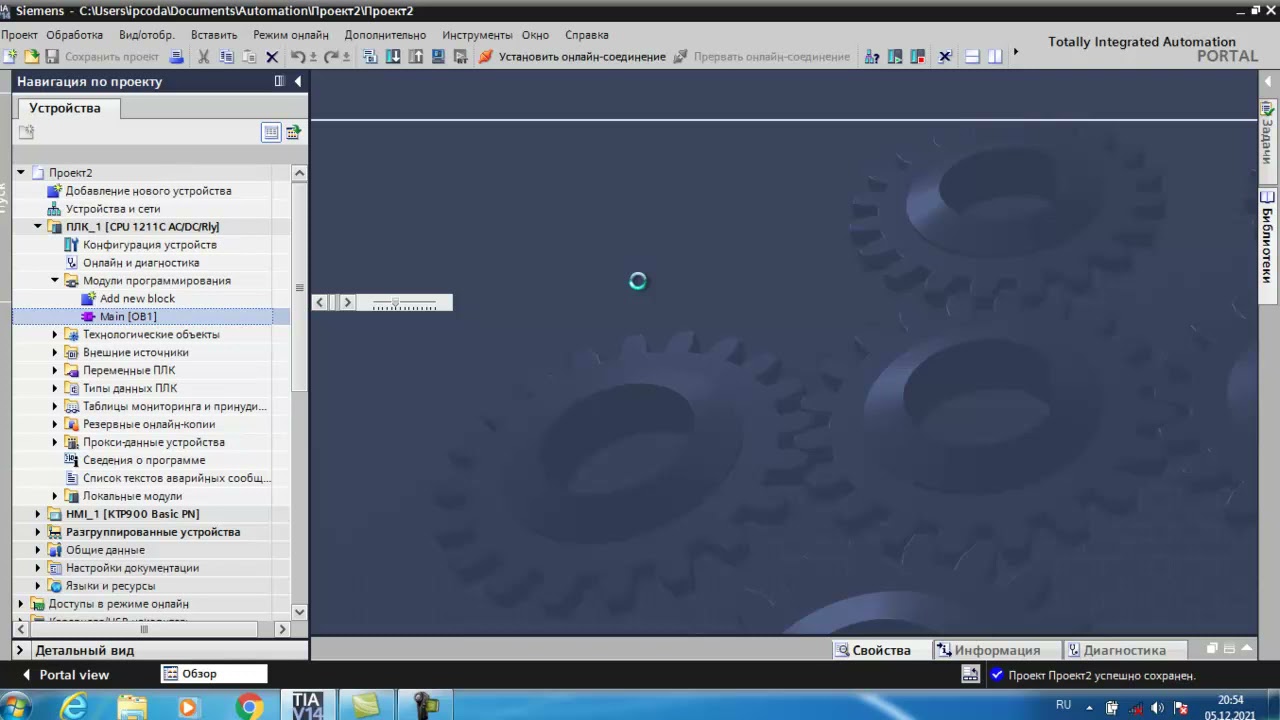Click the tree display options icon
This screenshot has height=720, width=1280.
(294, 132)
